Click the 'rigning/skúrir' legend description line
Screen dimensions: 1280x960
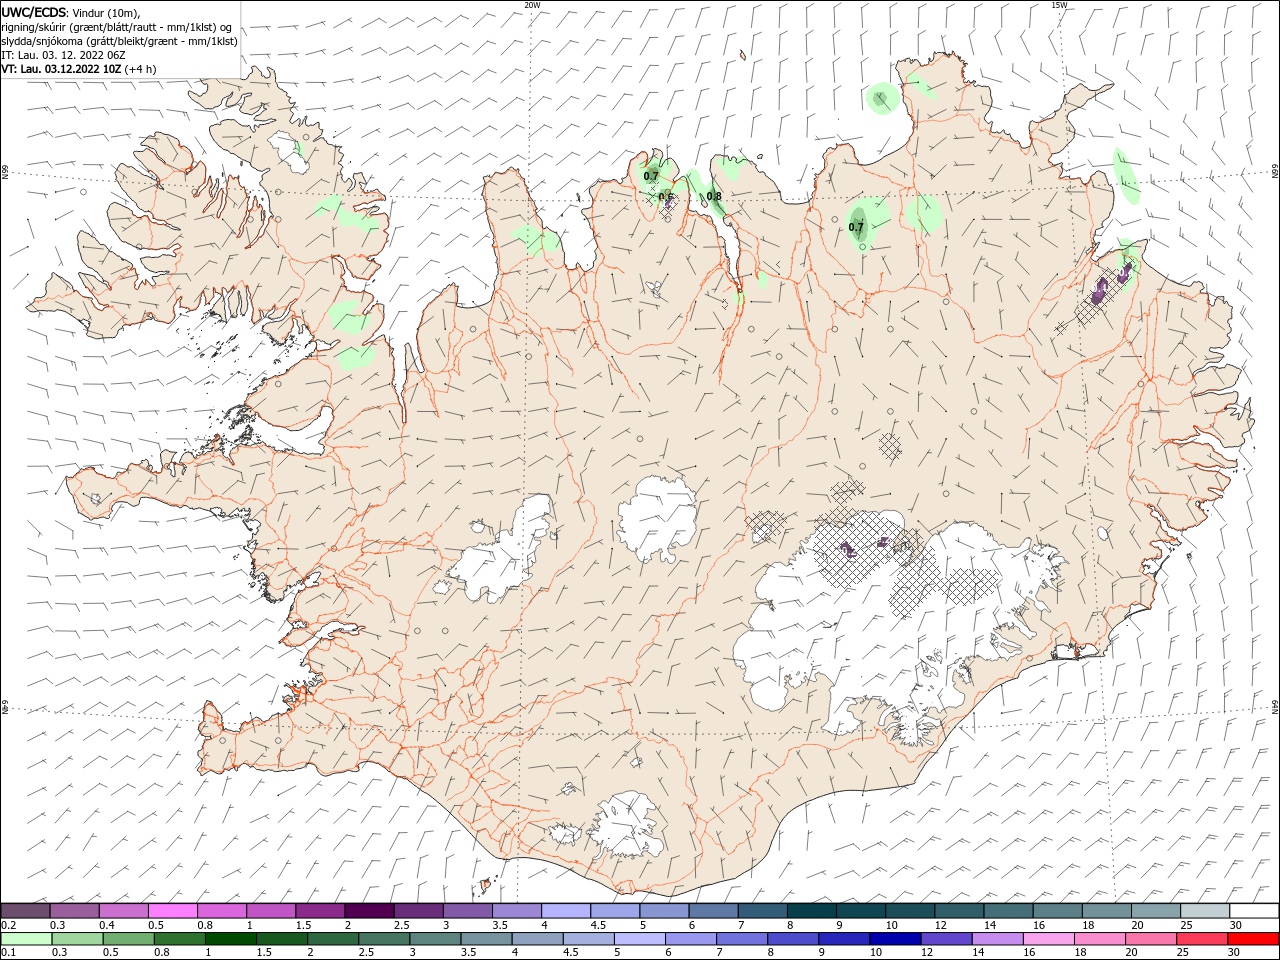tap(116, 26)
